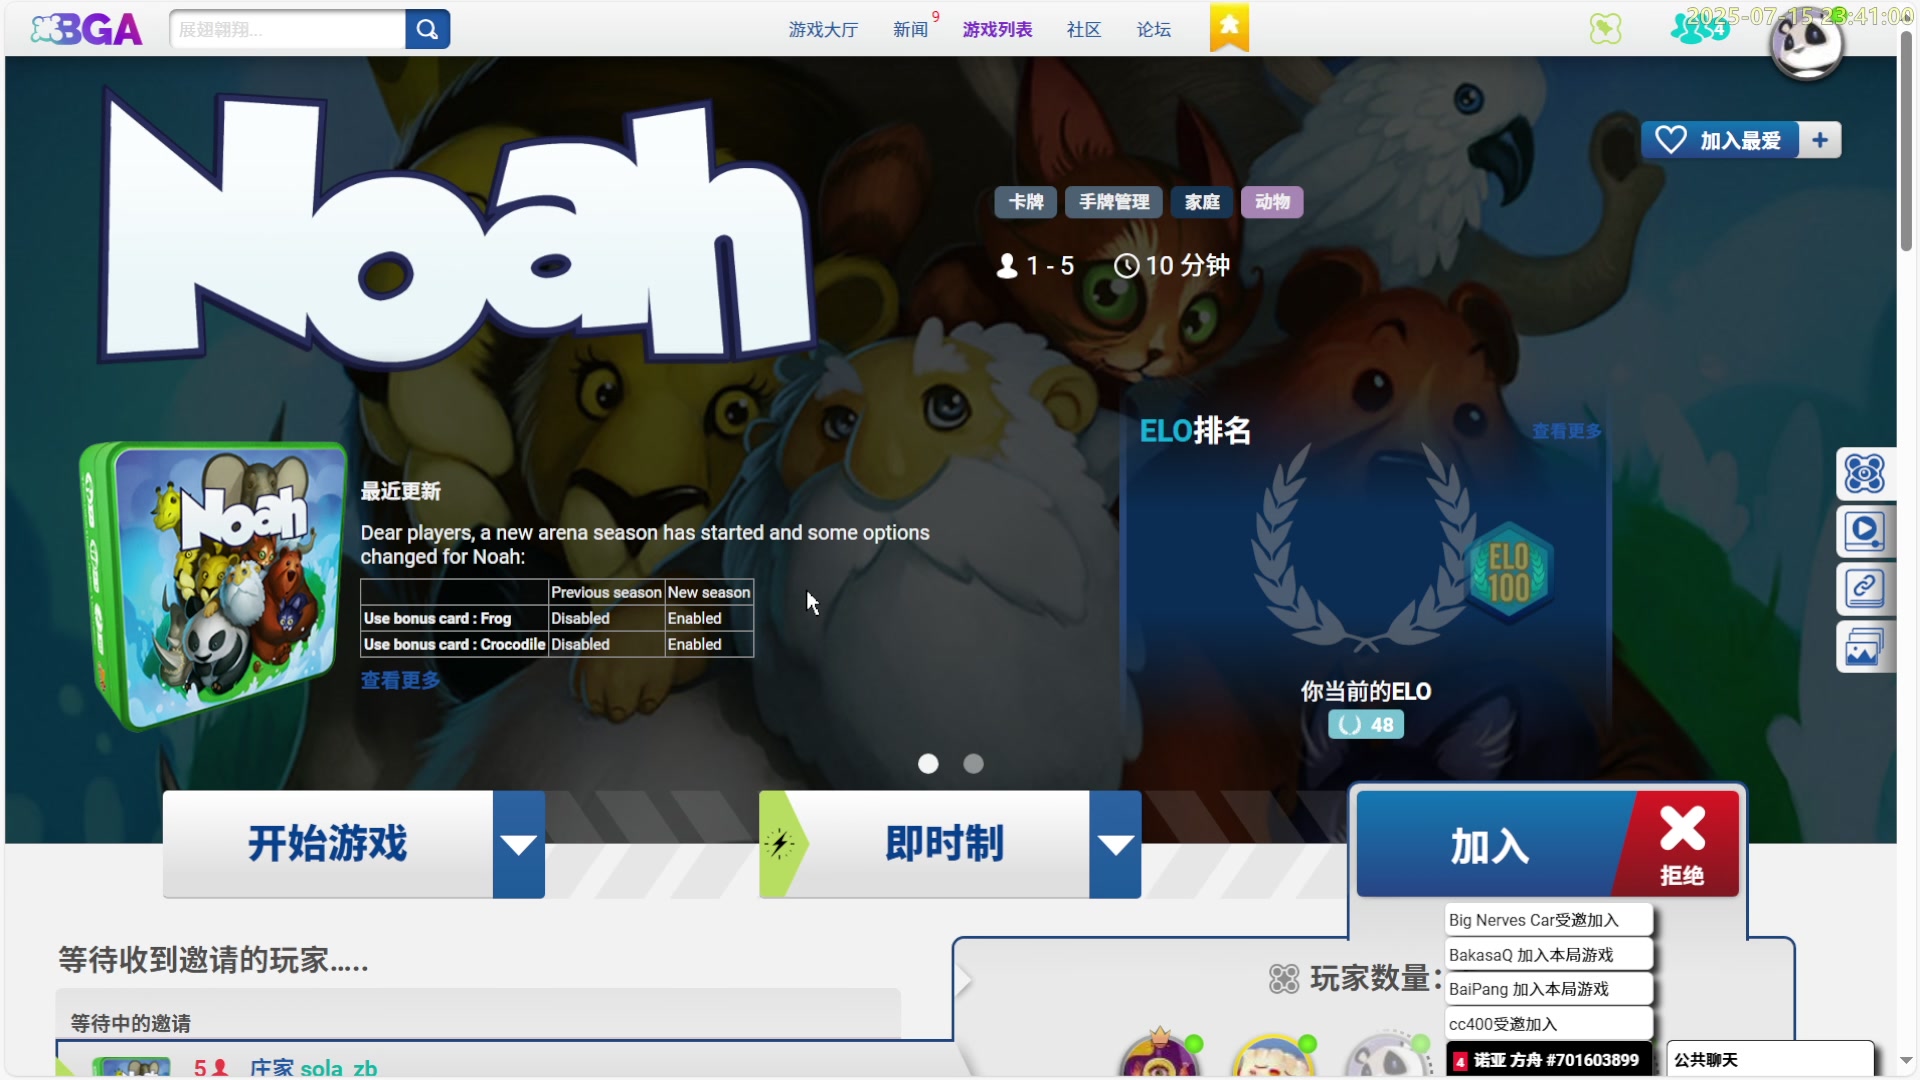Viewport: 1920px width, 1080px height.
Task: Open the green notifications bell icon
Action: [x=1605, y=28]
